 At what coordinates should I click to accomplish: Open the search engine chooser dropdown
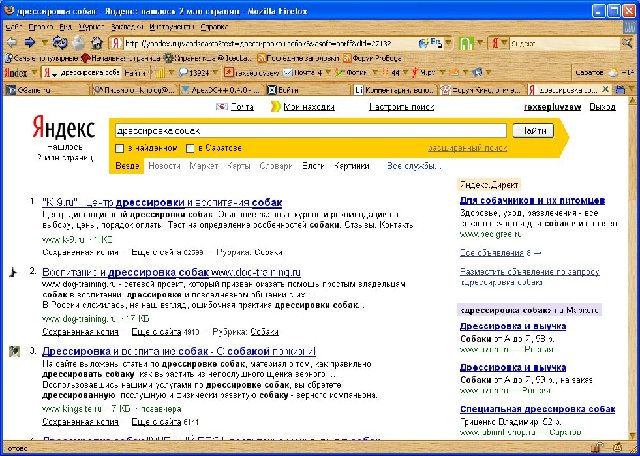pos(504,43)
